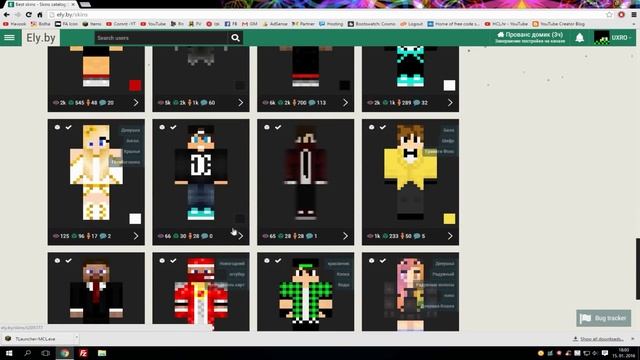This screenshot has width=640, height=360.
Task: Click the eye icon on red Santa skin
Action: click(x=162, y=260)
